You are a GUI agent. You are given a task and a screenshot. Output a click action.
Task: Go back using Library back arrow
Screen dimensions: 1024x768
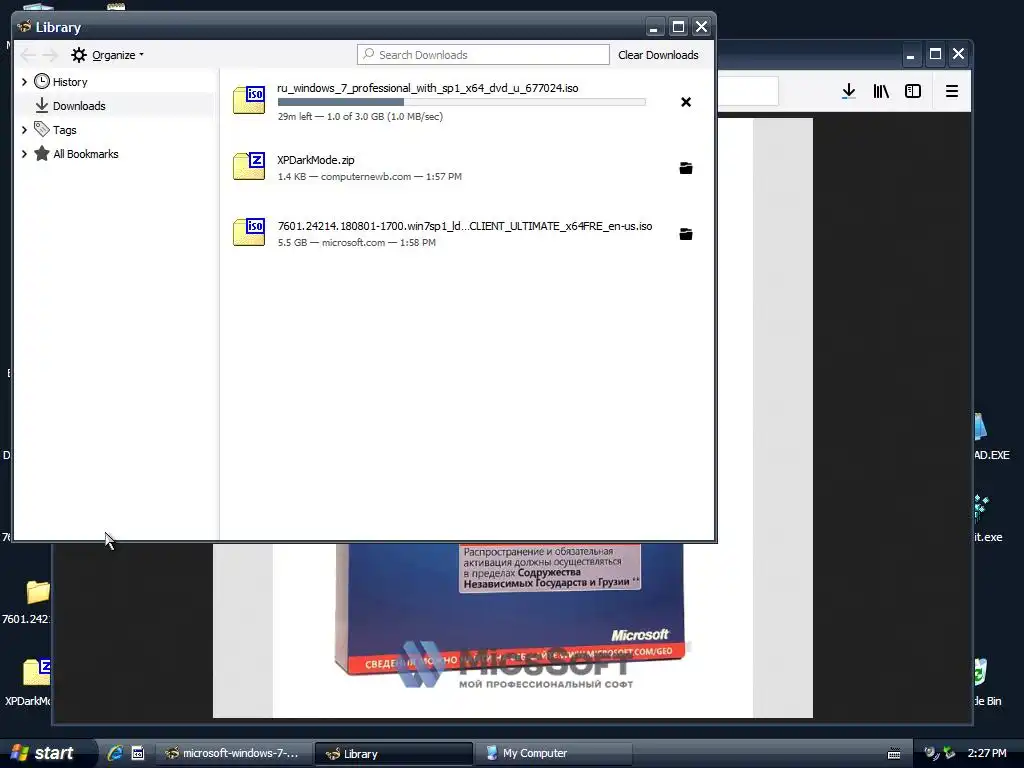(x=27, y=55)
